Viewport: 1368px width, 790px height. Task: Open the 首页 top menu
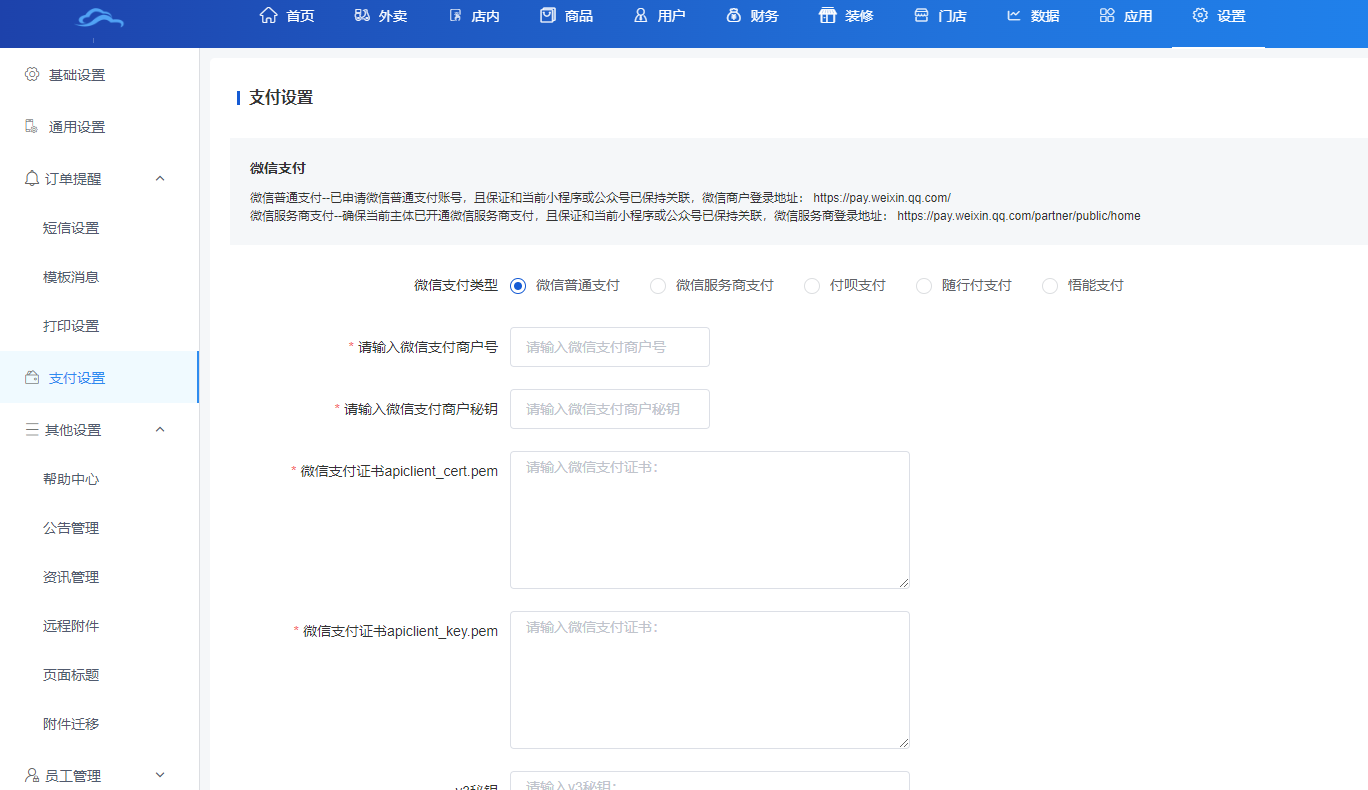286,16
